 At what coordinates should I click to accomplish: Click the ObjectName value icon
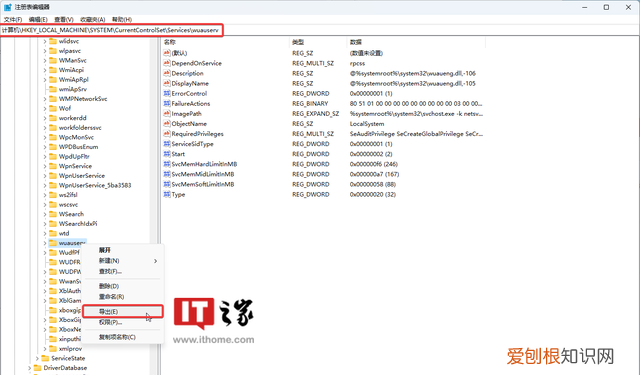pos(167,124)
